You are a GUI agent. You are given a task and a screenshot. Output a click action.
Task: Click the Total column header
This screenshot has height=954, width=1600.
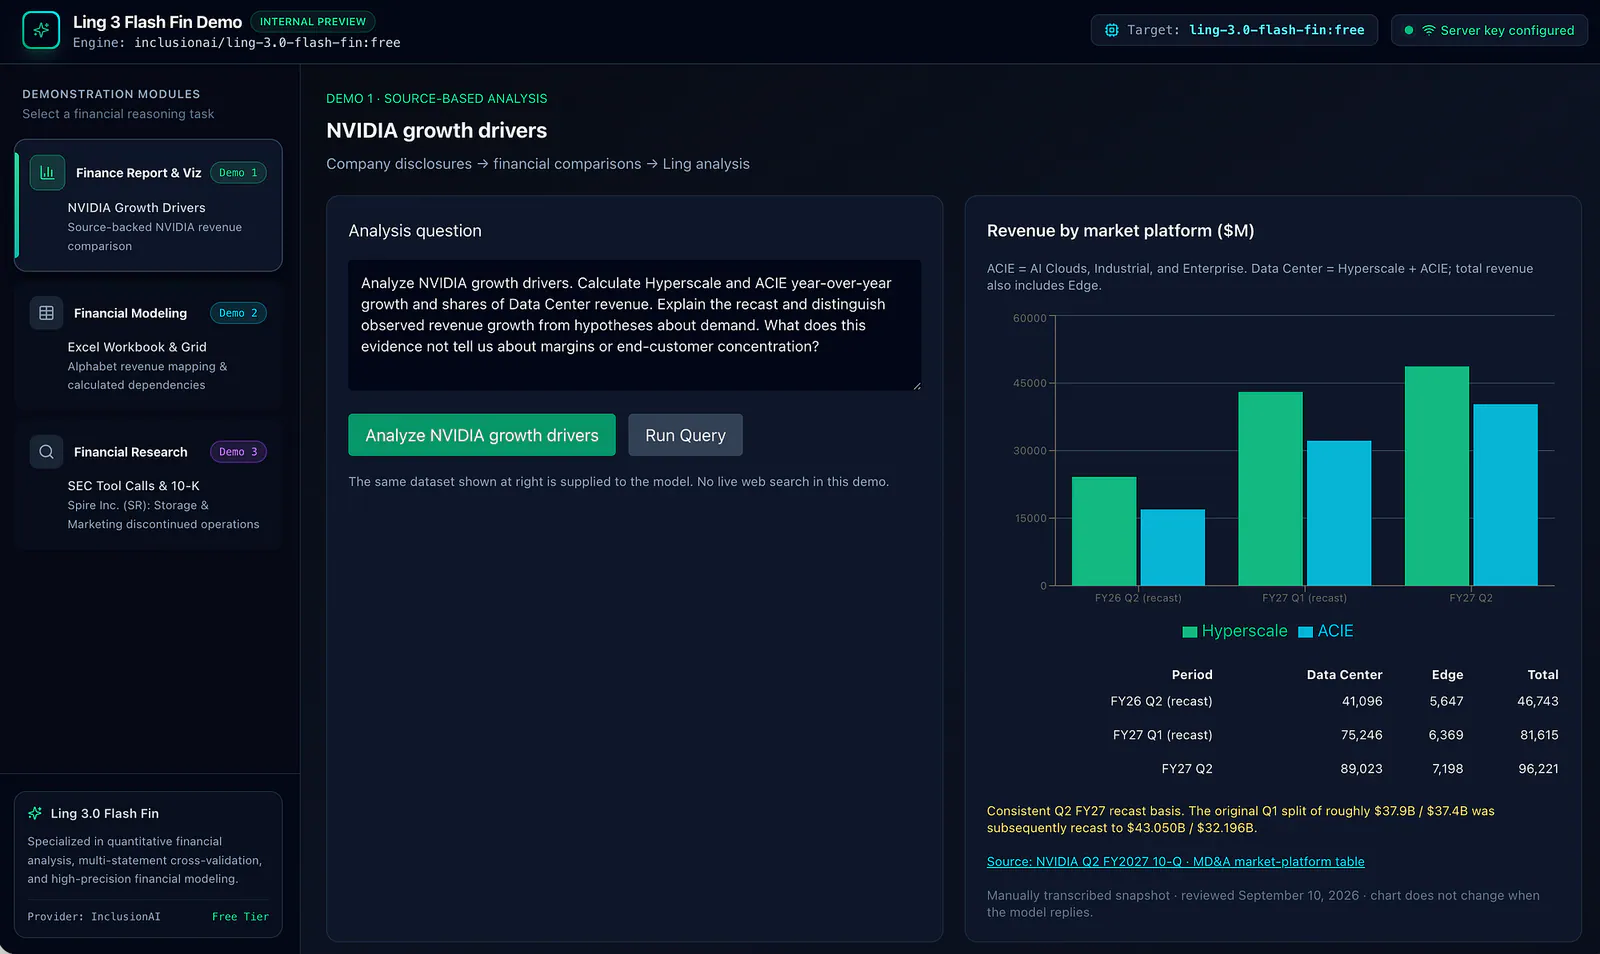1543,675
